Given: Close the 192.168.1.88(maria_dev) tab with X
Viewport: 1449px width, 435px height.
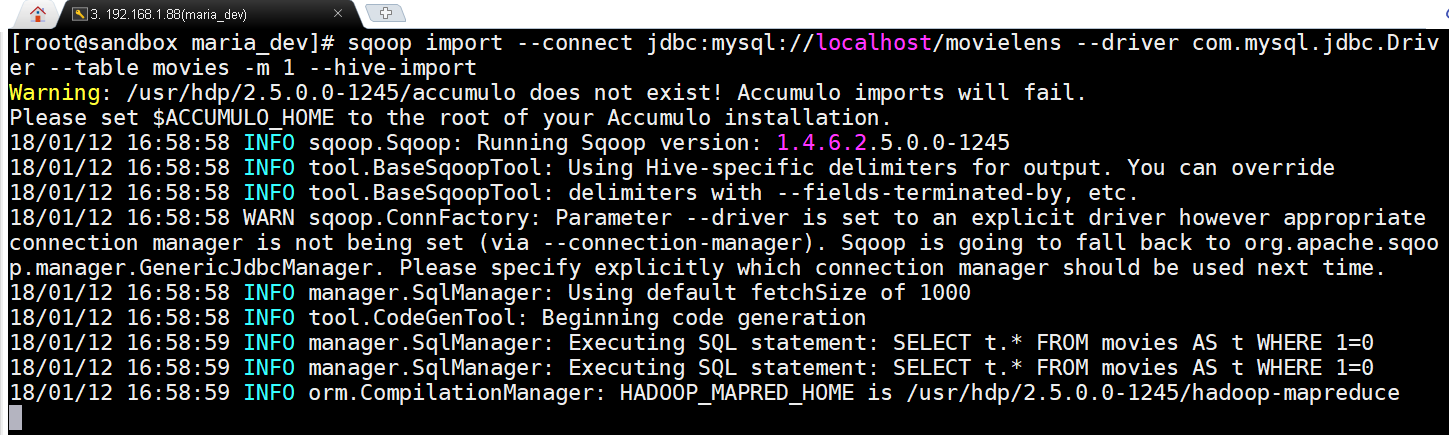Looking at the screenshot, I should (338, 14).
